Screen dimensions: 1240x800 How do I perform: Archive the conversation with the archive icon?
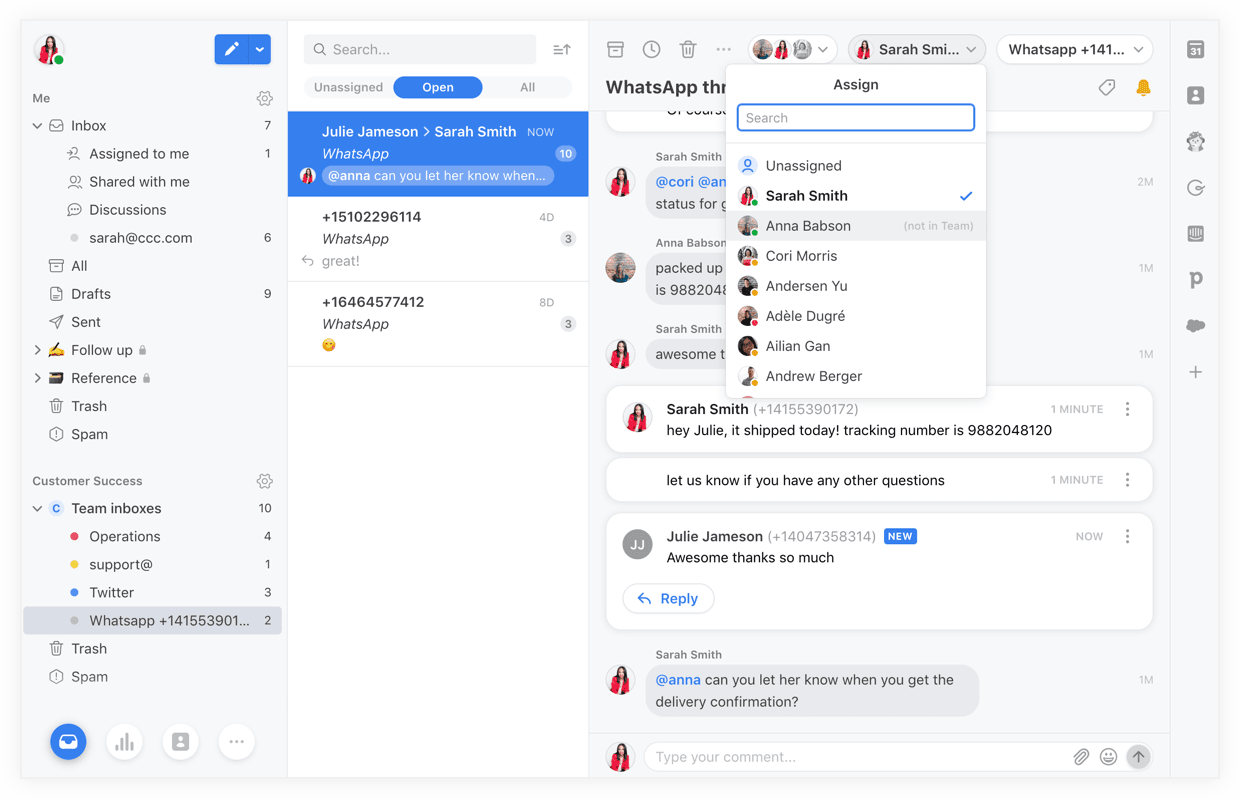(x=615, y=49)
